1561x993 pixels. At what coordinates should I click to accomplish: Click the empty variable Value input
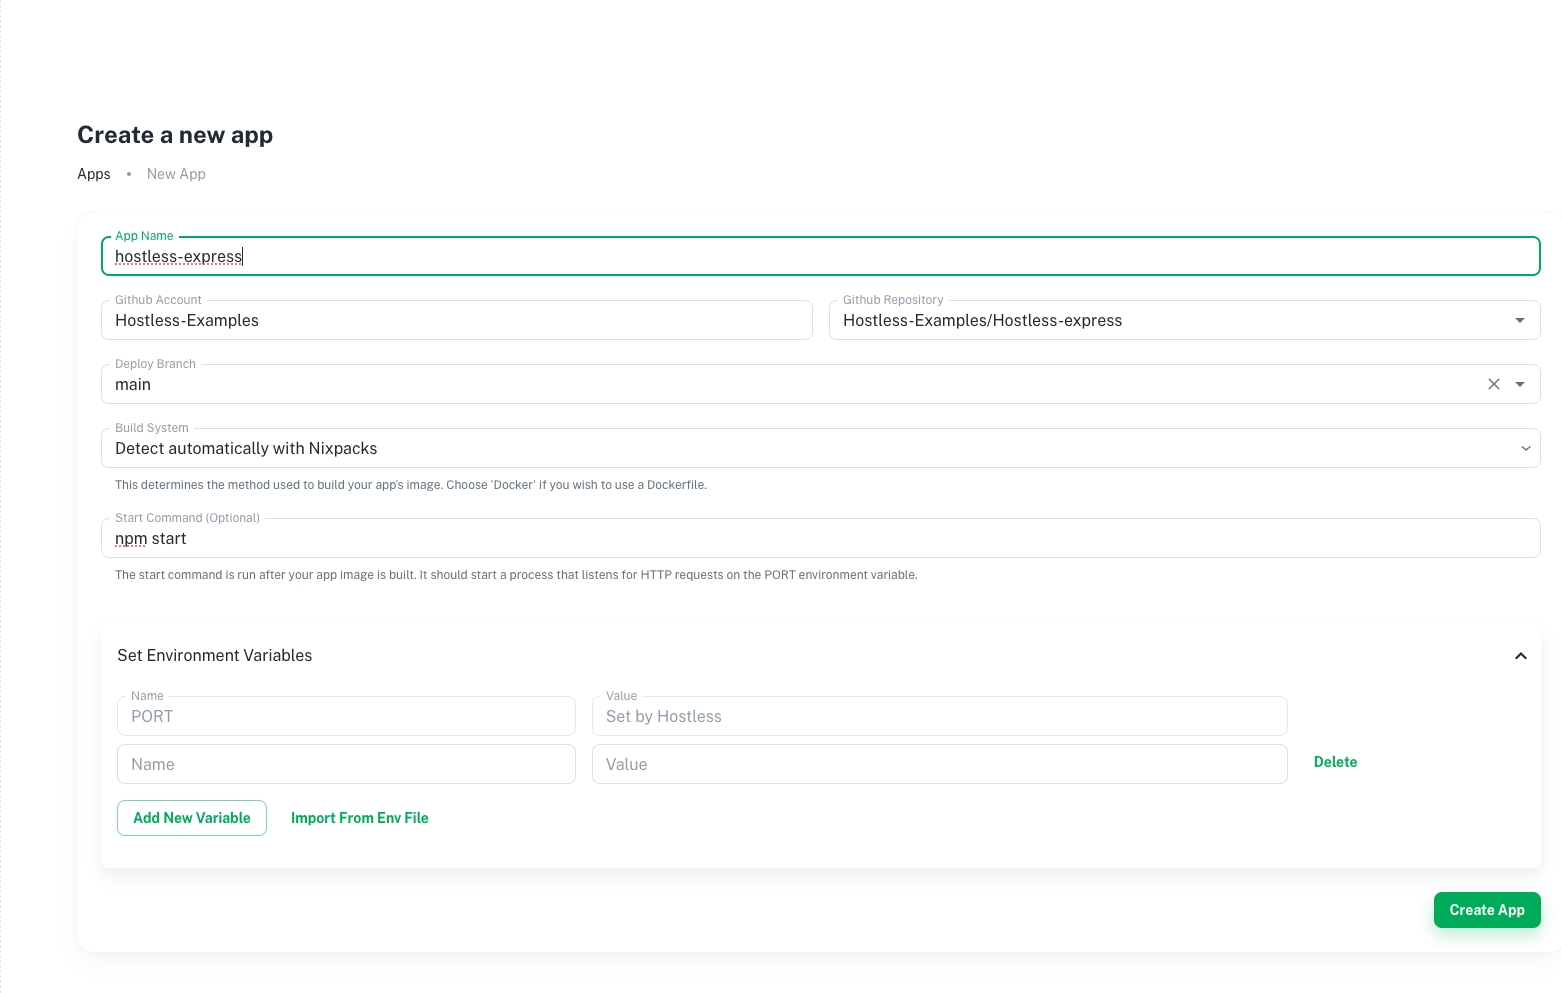940,764
